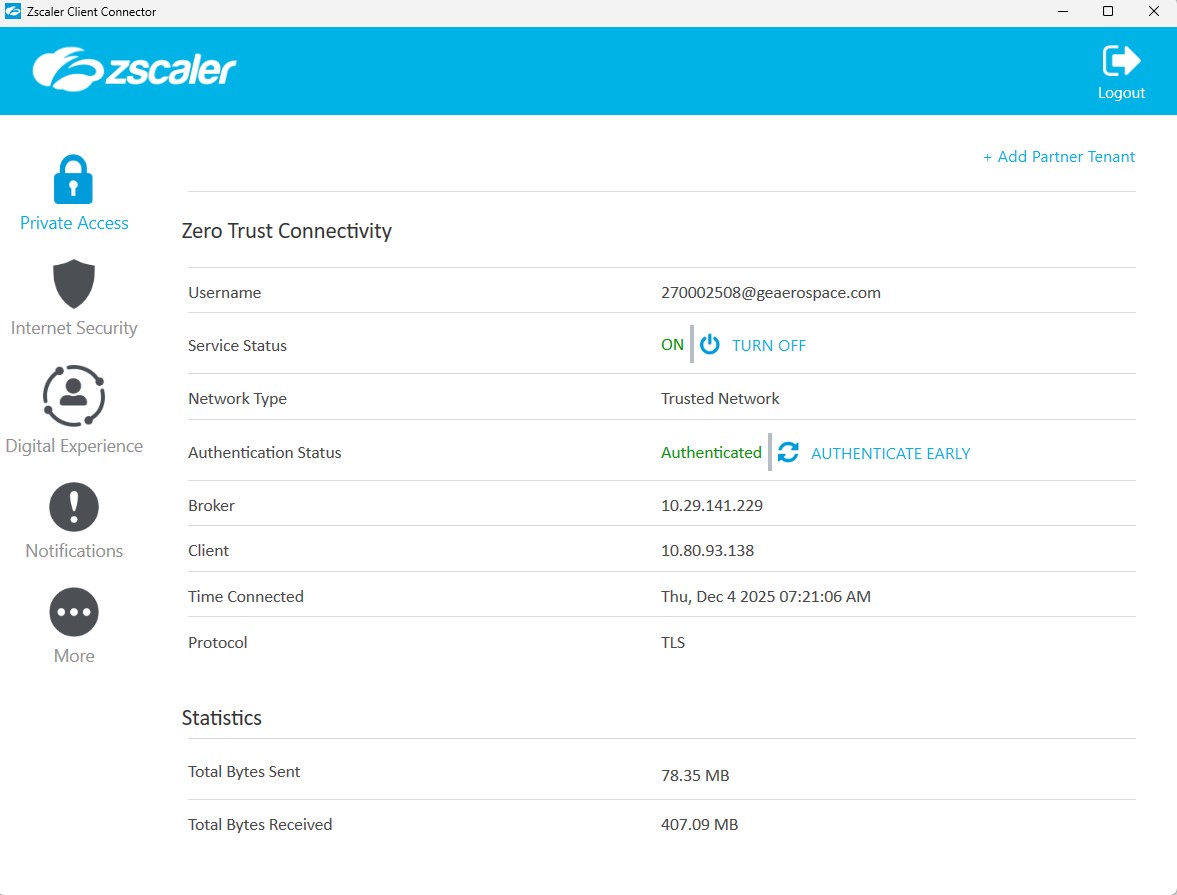The image size is (1177, 895).
Task: Click the Logout arrow icon
Action: tap(1121, 61)
